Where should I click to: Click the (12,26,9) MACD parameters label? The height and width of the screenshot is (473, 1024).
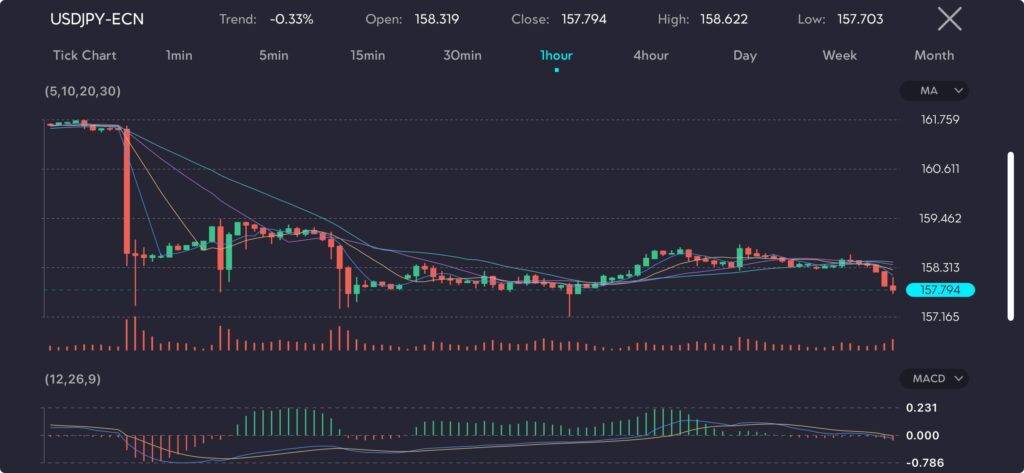[72, 379]
